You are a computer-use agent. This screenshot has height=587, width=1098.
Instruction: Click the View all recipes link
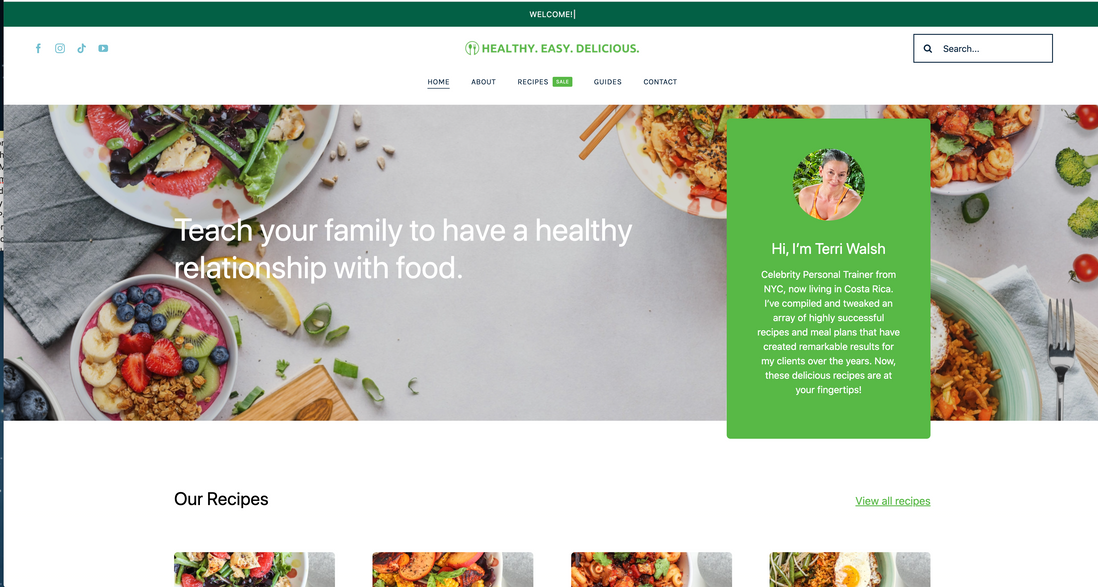(x=893, y=501)
